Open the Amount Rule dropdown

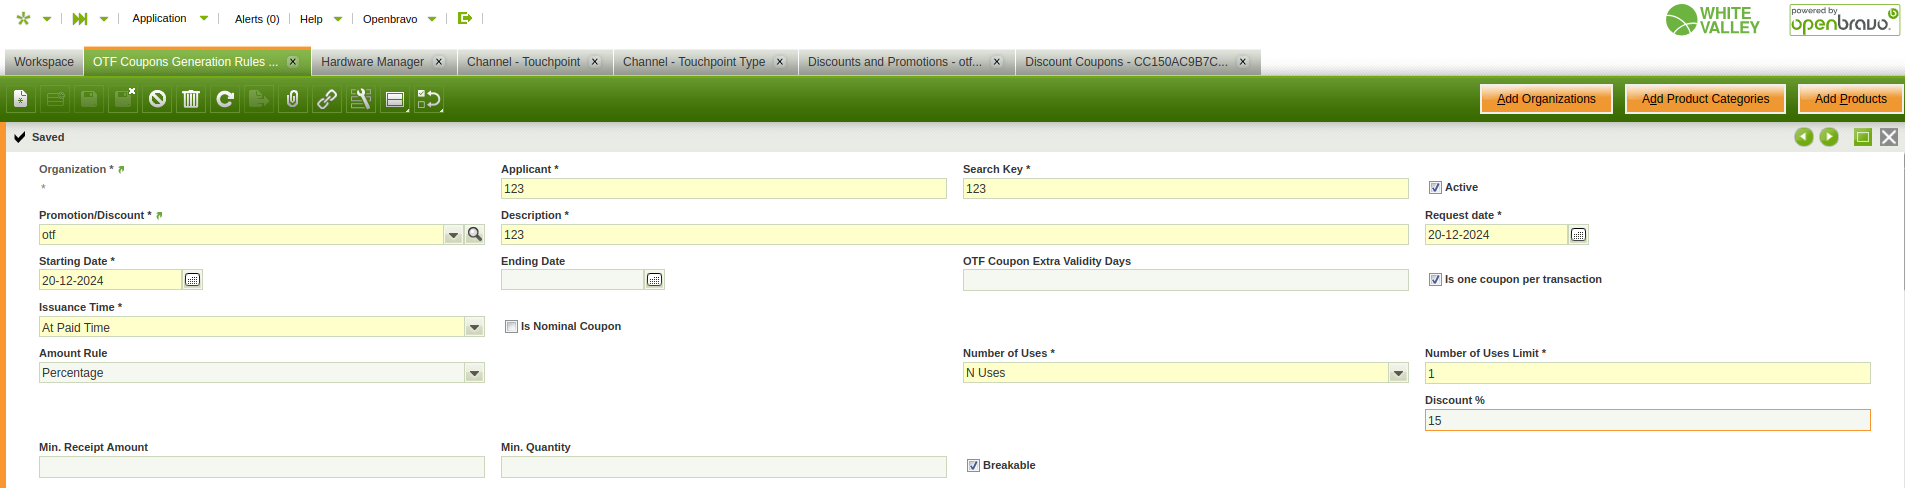point(474,373)
